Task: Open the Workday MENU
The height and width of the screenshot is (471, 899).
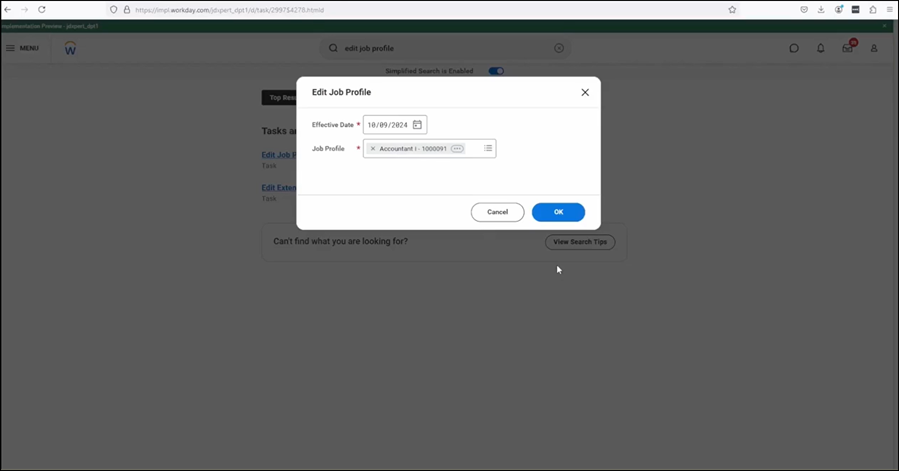Action: 22,48
